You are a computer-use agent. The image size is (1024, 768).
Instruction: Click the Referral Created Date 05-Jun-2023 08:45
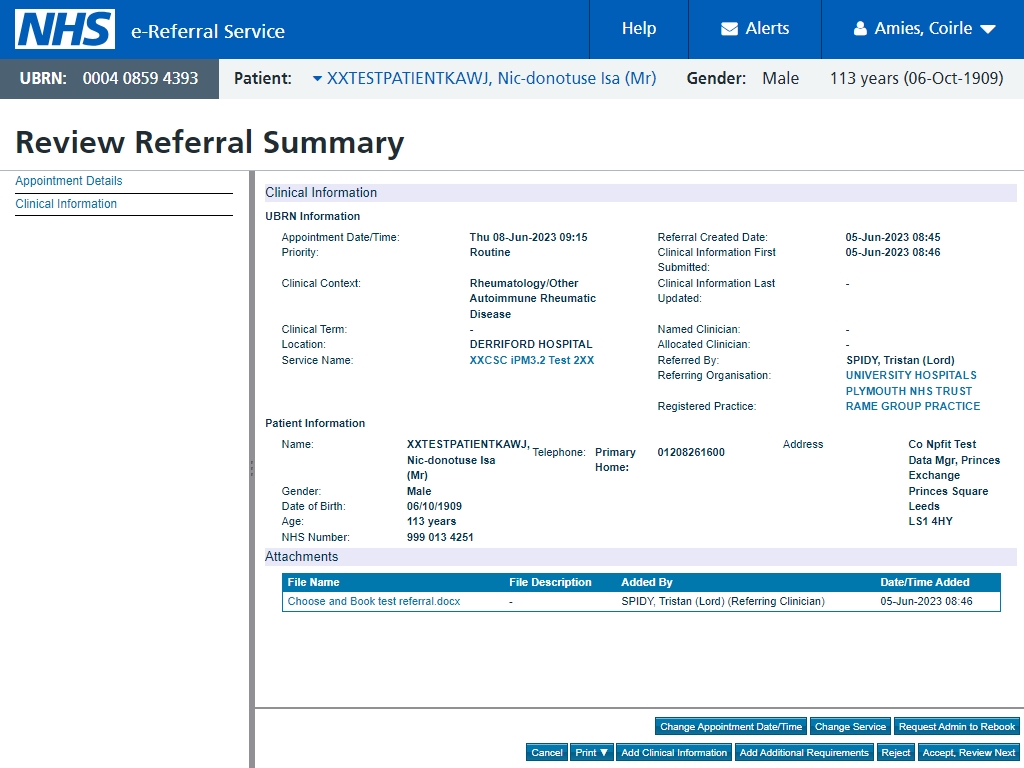893,238
